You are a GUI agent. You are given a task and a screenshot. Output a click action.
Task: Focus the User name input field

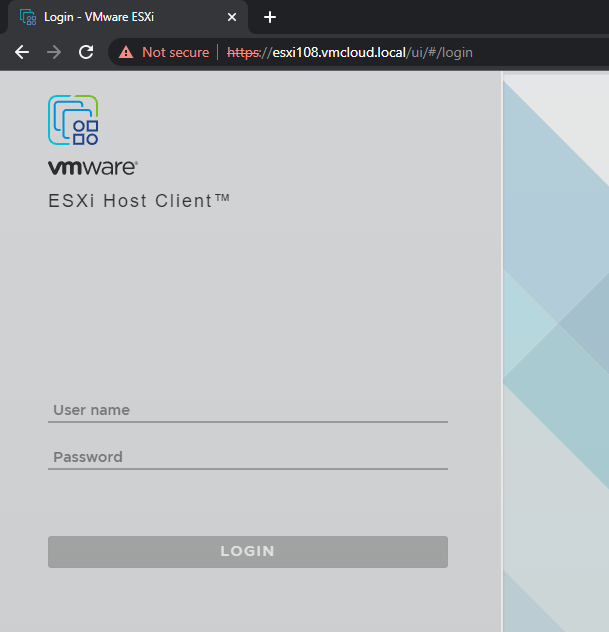click(247, 410)
